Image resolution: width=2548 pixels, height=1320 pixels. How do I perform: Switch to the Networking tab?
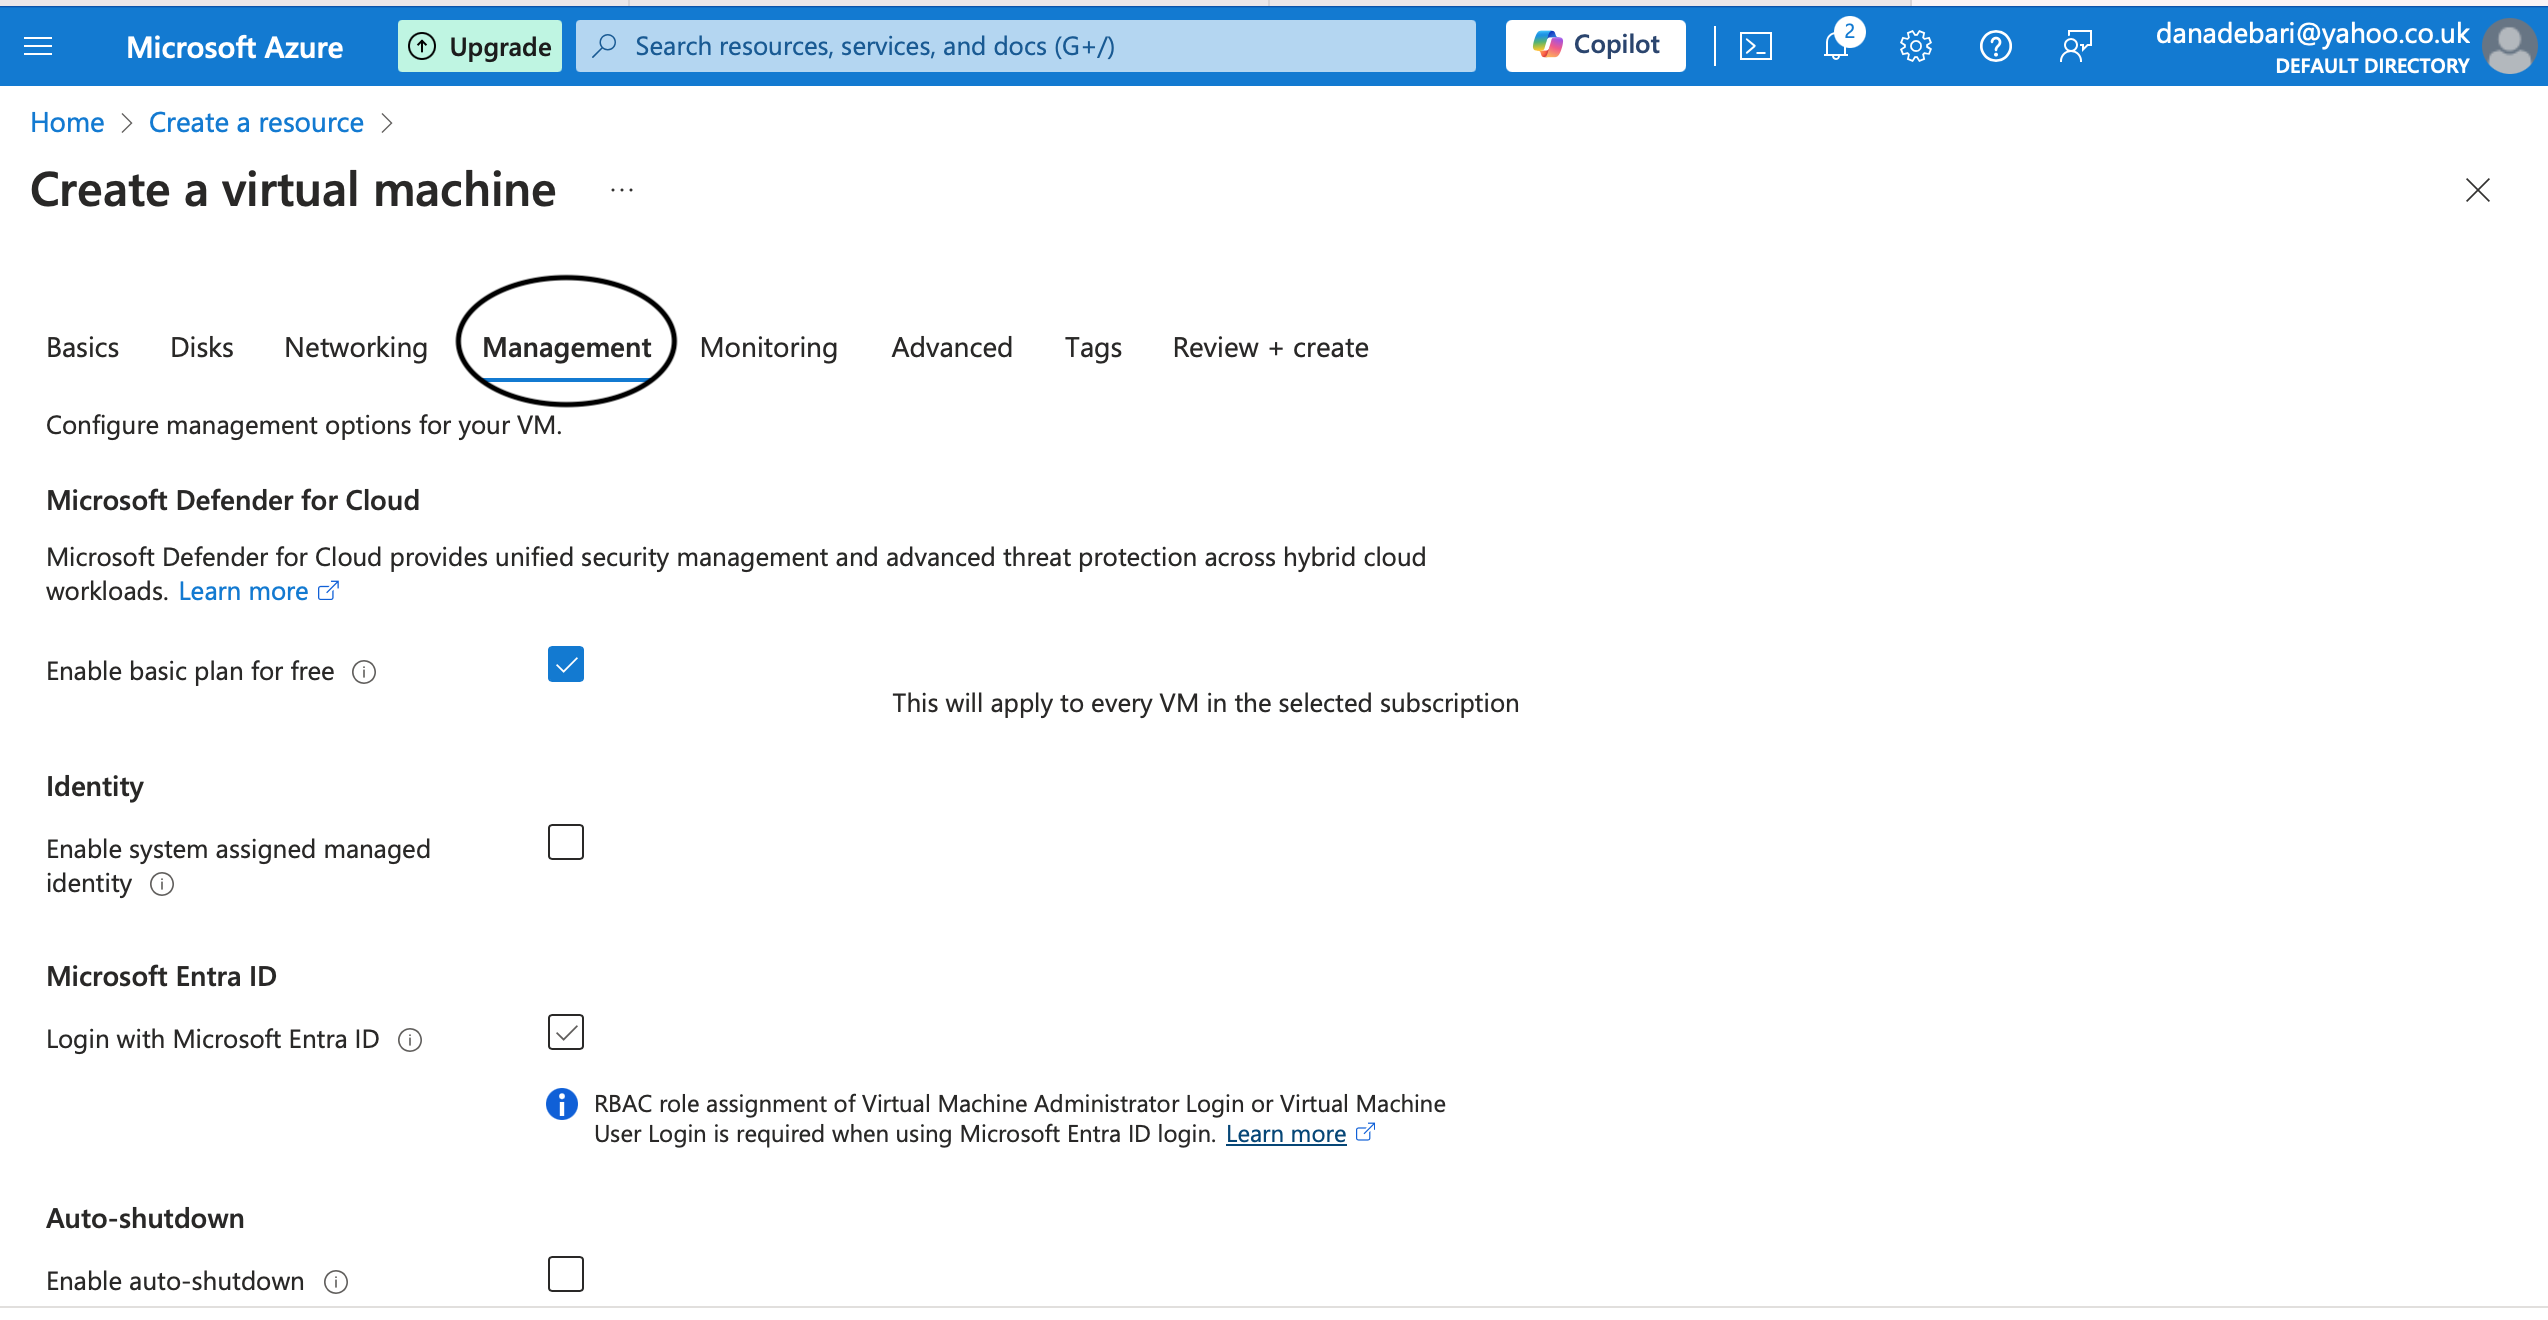(356, 348)
